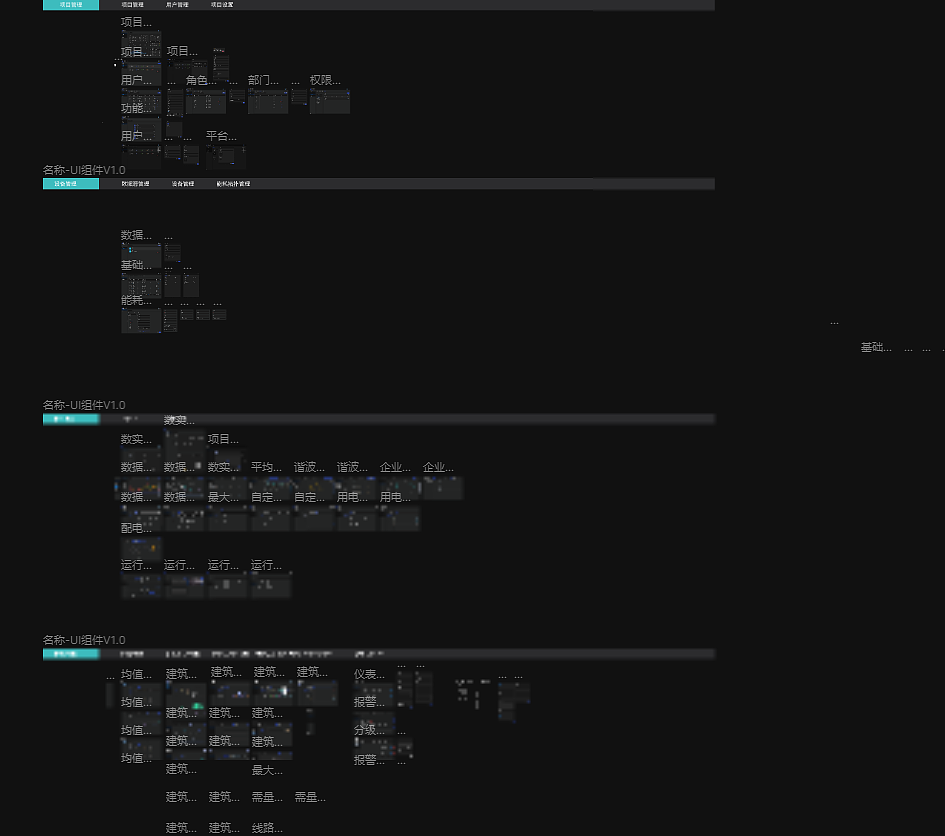Open the 能耗... artboard thumbnail
The height and width of the screenshot is (836, 945).
[141, 320]
